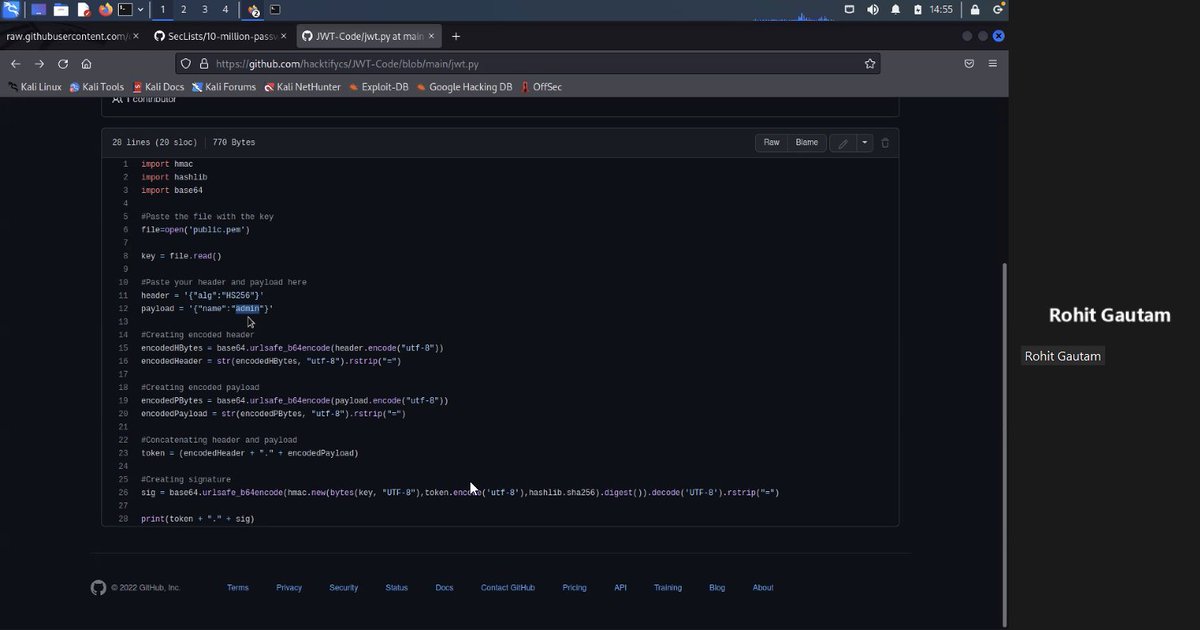Open the Kali applications menu icon

click(x=11, y=9)
